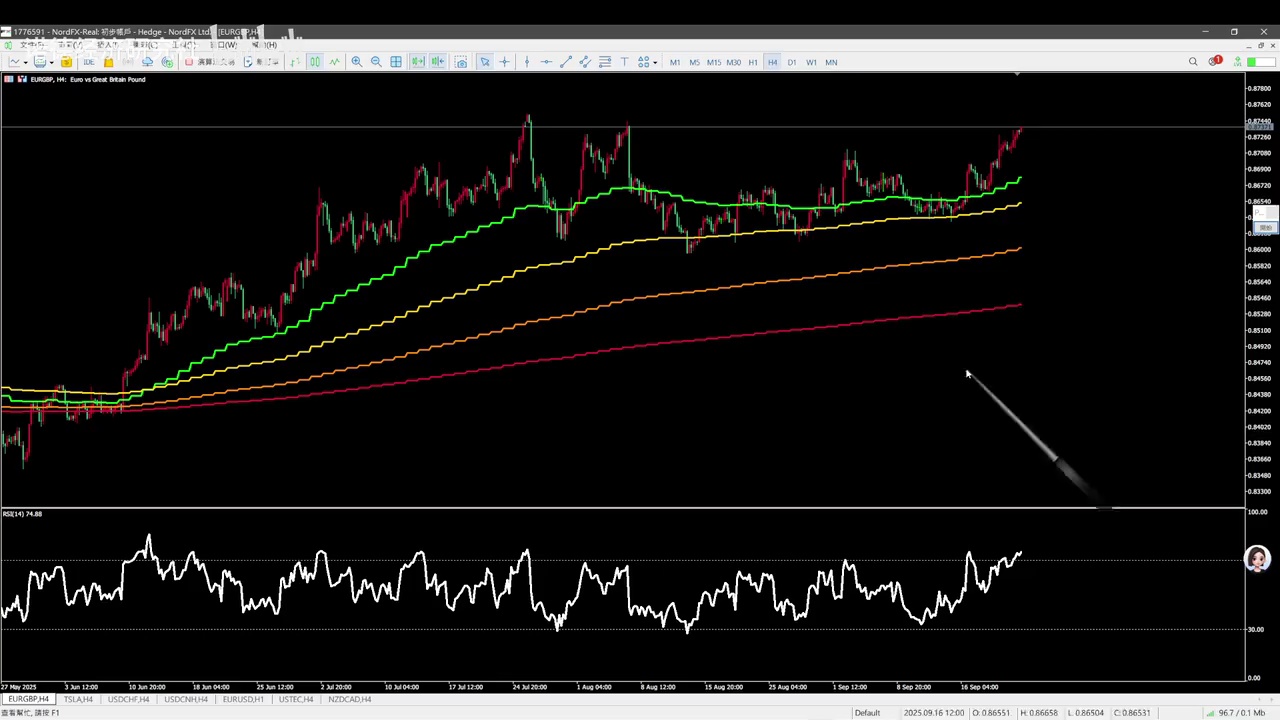Click EURGBP, H4 chart title label
The width and height of the screenshot is (1280, 720).
pos(88,79)
